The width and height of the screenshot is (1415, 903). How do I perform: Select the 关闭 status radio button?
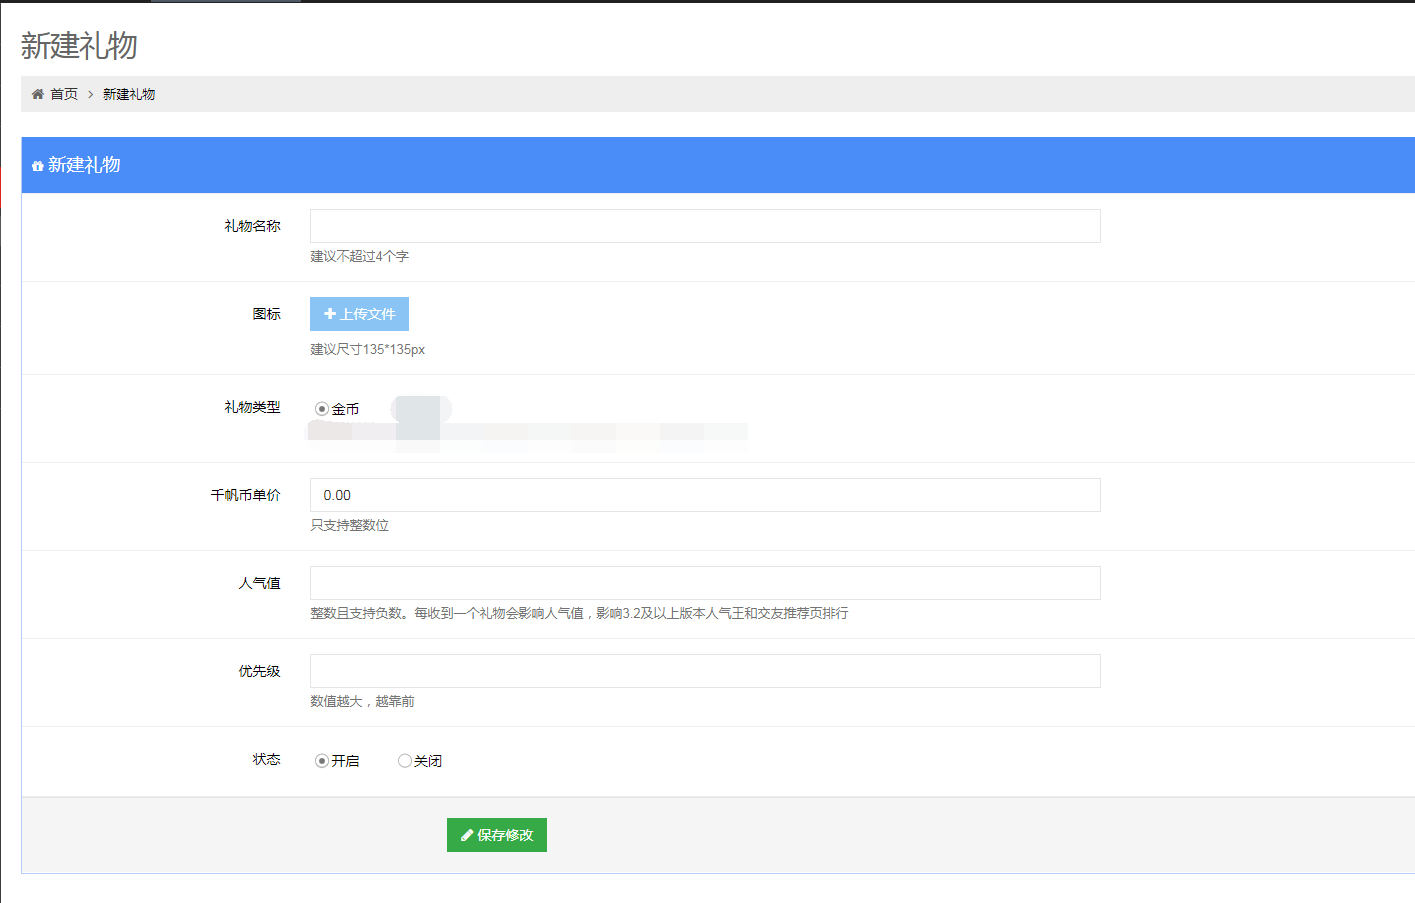point(405,761)
